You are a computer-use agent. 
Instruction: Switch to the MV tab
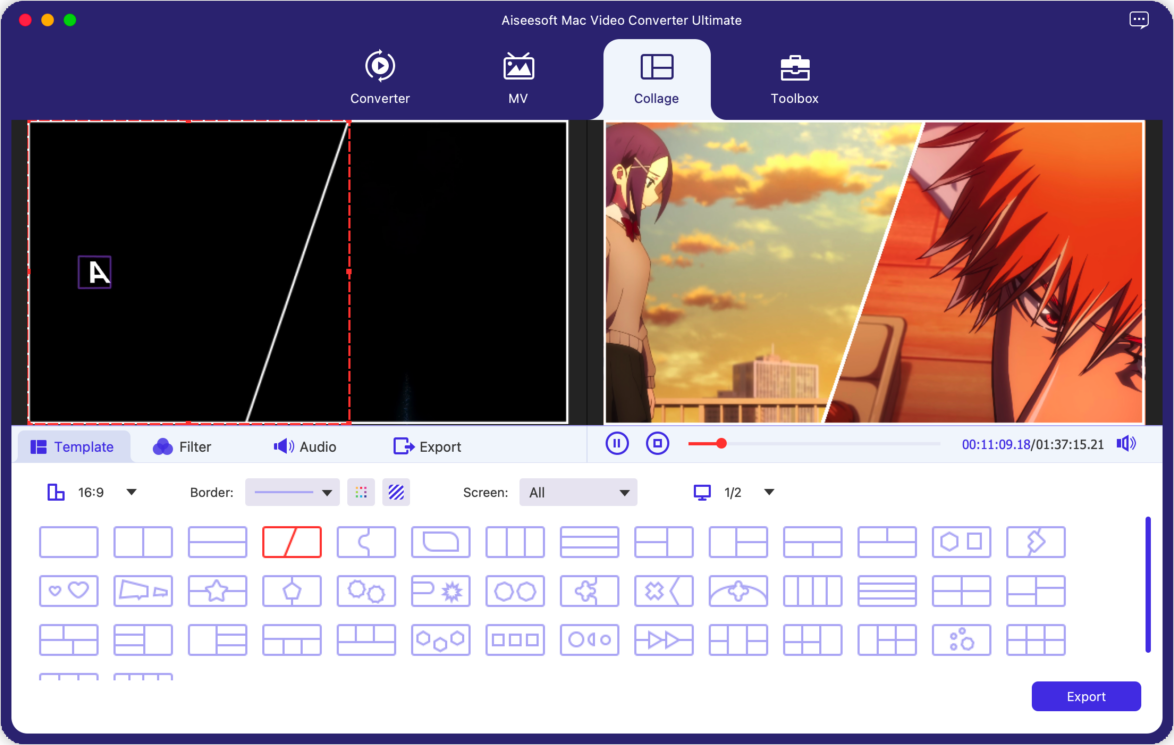point(517,77)
